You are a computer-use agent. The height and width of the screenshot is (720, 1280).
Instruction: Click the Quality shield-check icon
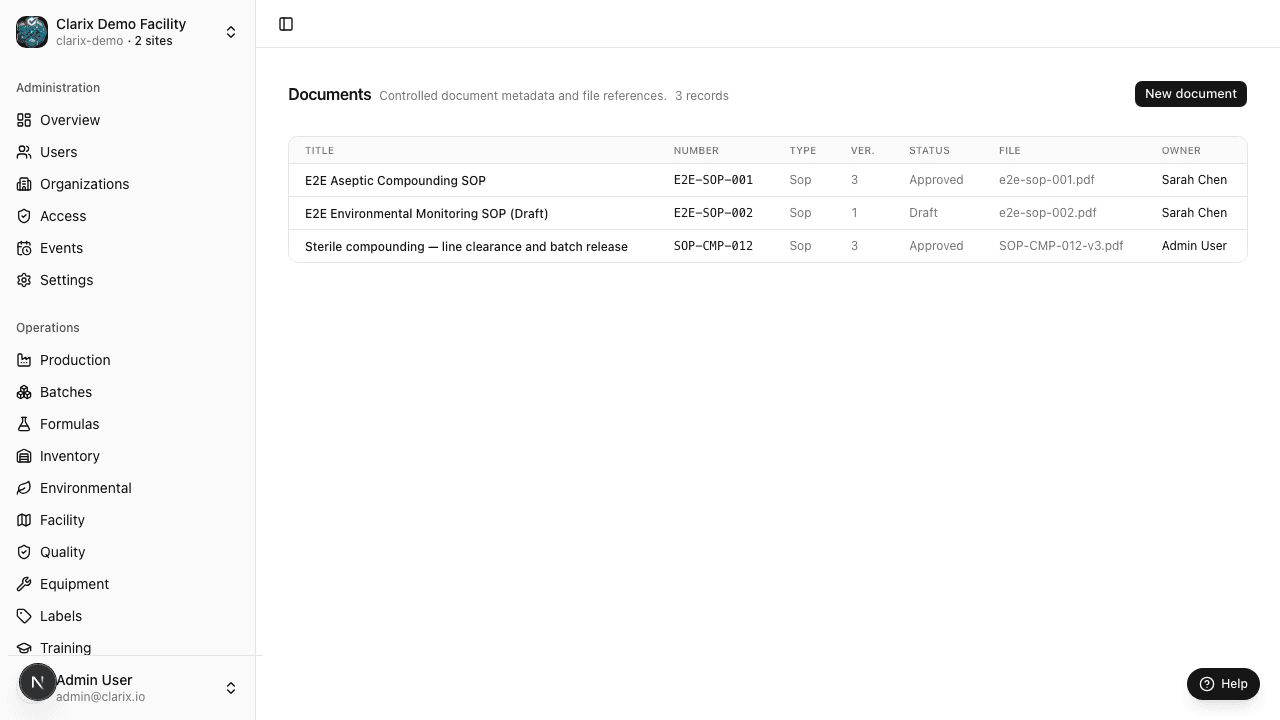point(24,552)
